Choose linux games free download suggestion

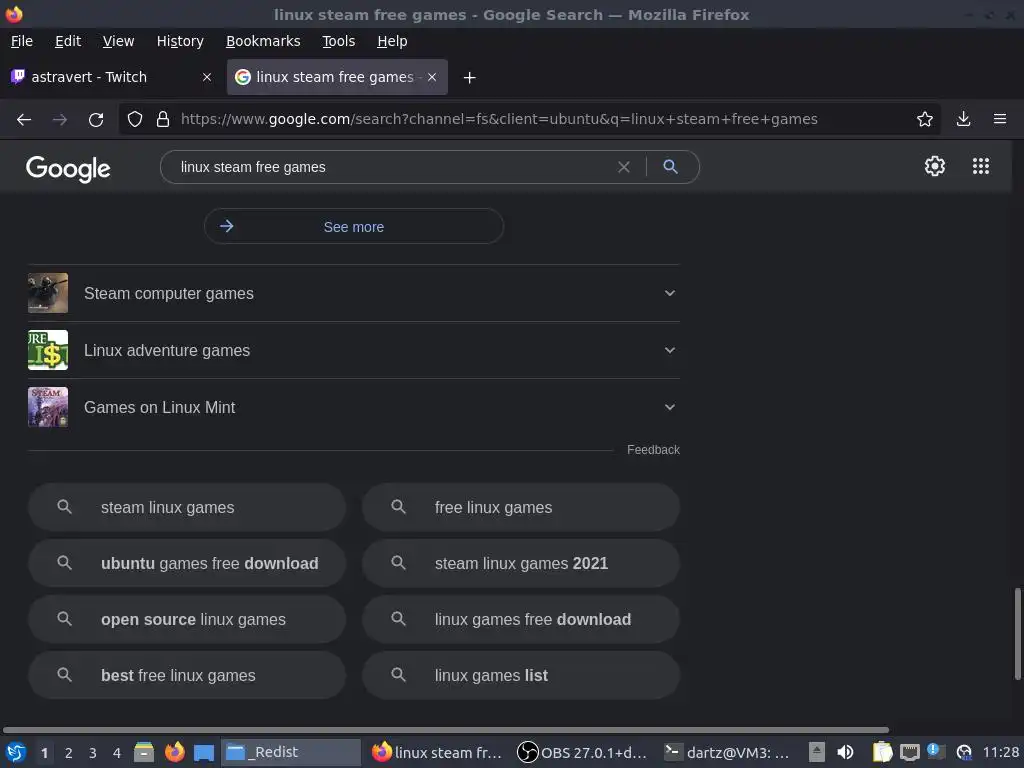[x=520, y=619]
